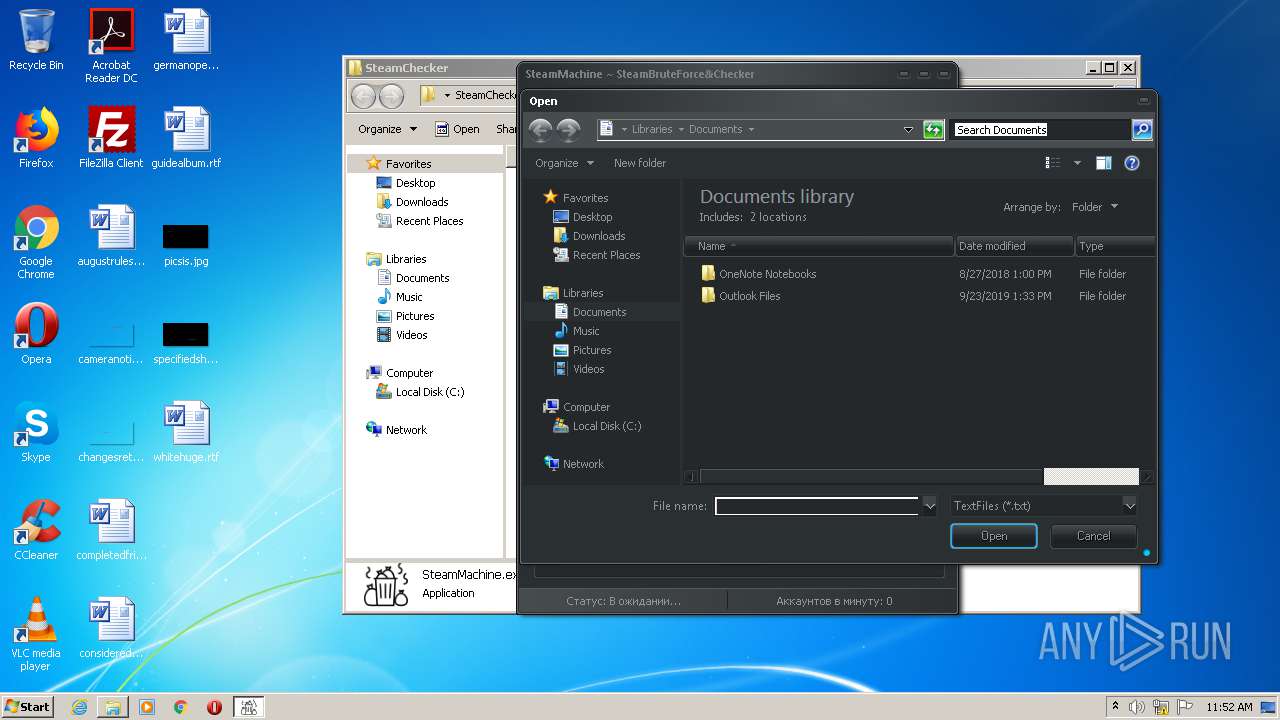Select Network in SteamChecker window sidebar
Screen dimensions: 1280x720
[x=397, y=430]
